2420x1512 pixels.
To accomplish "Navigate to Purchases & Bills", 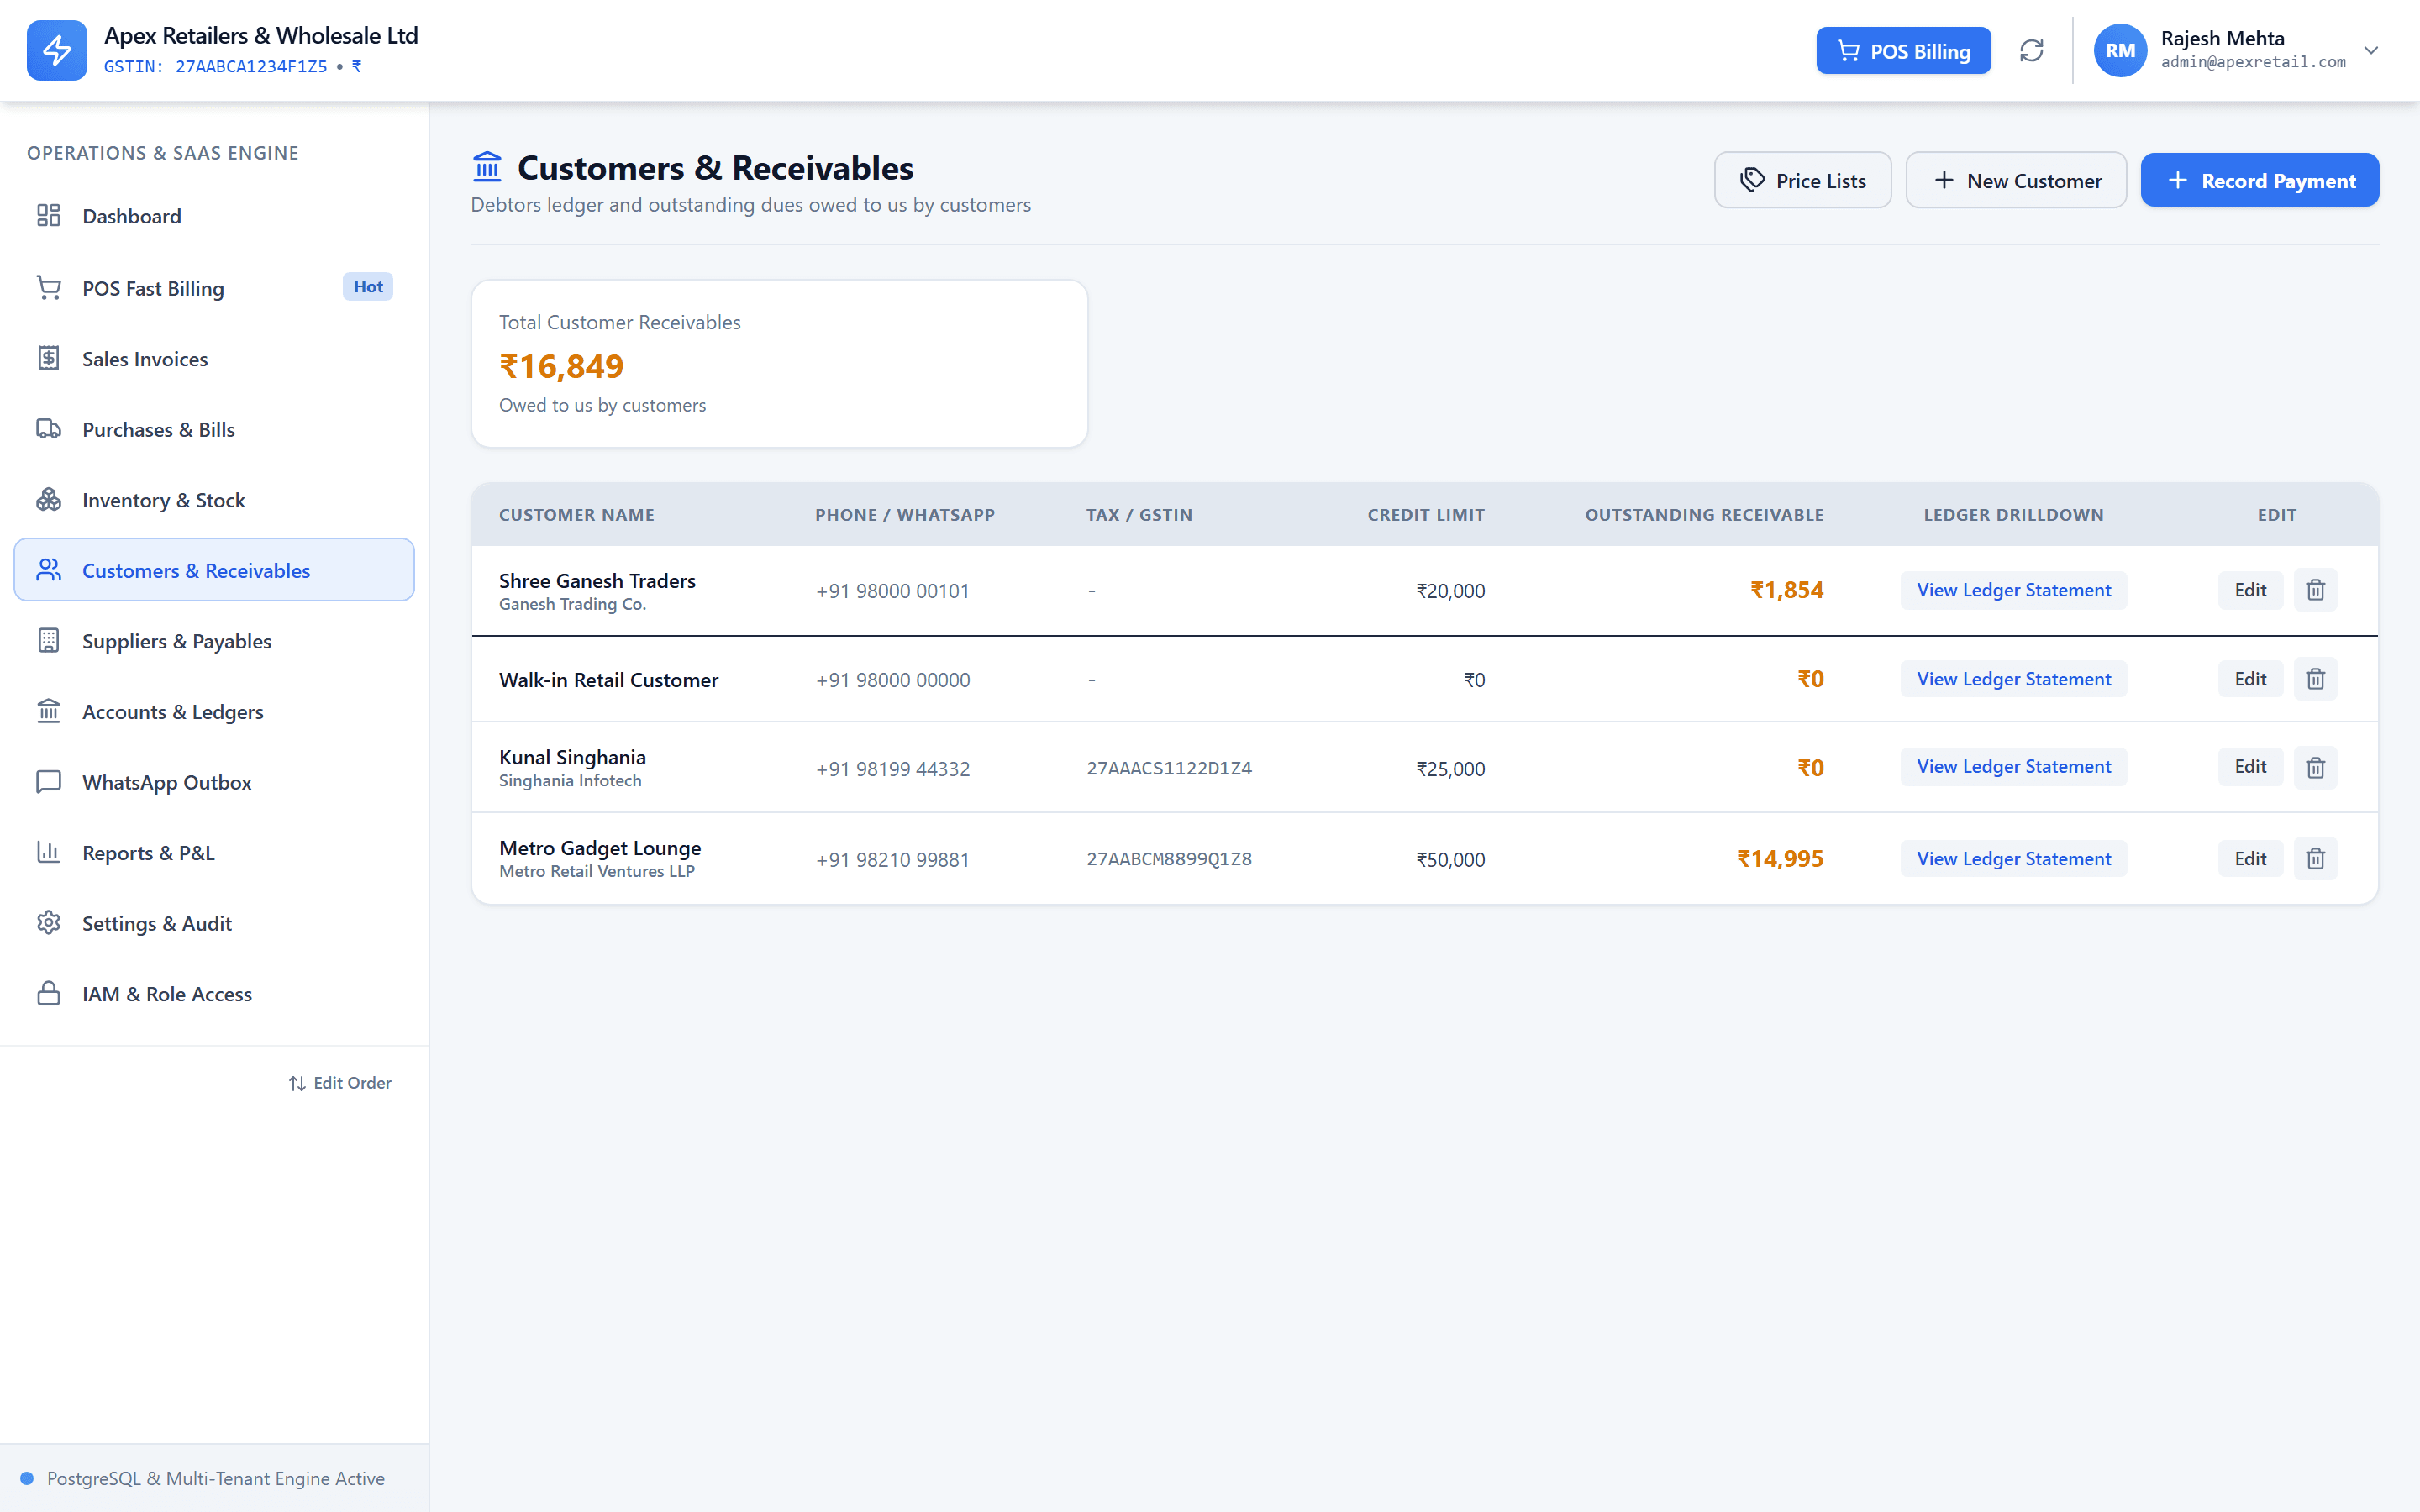I will [214, 429].
